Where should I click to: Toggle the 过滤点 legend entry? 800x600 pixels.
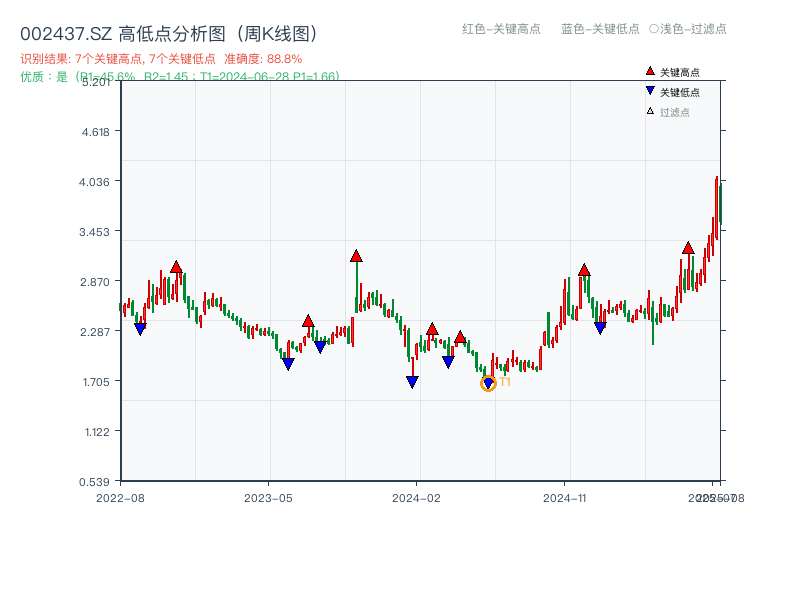click(668, 112)
